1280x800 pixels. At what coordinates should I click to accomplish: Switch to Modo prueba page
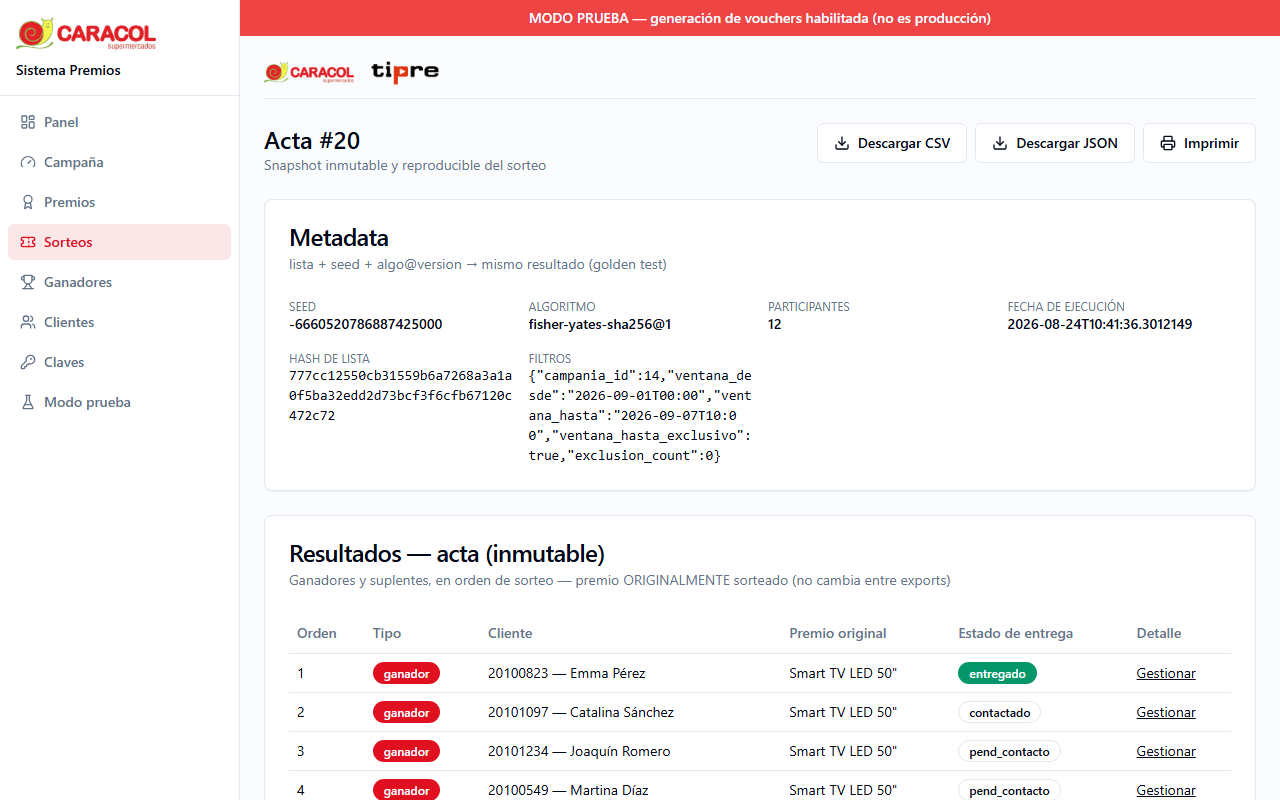119,402
